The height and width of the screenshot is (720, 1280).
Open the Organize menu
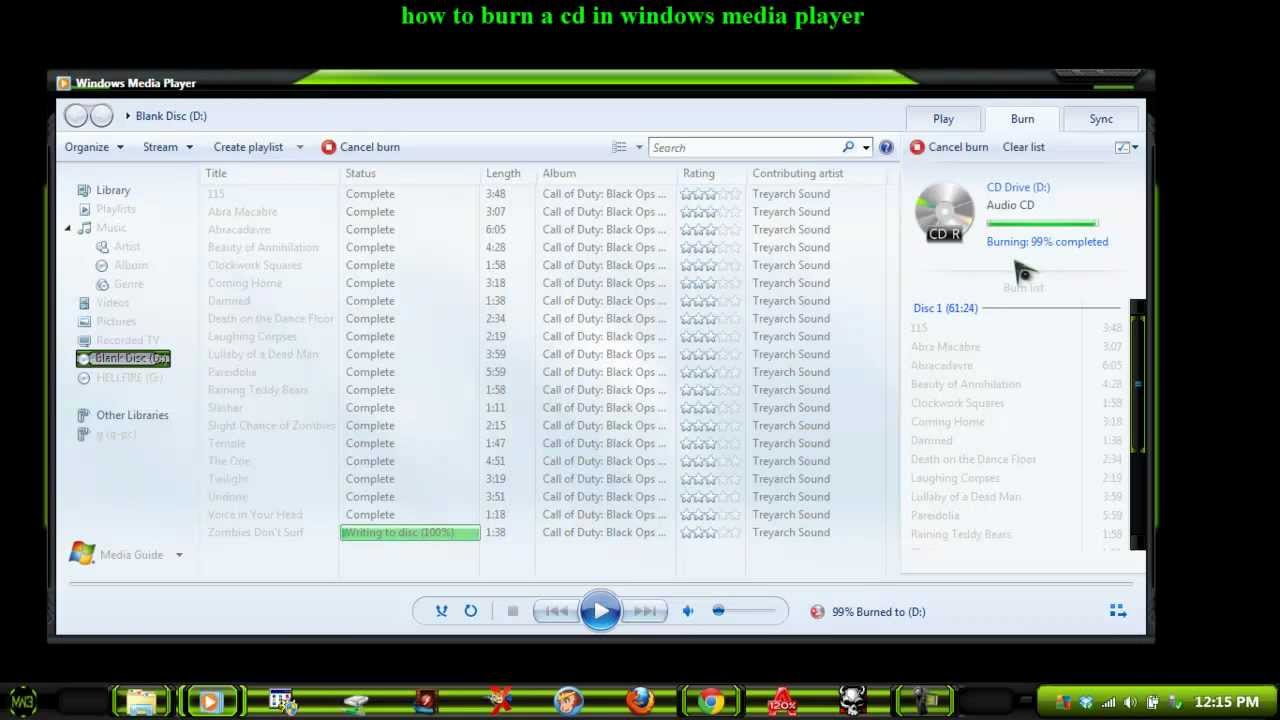94,147
